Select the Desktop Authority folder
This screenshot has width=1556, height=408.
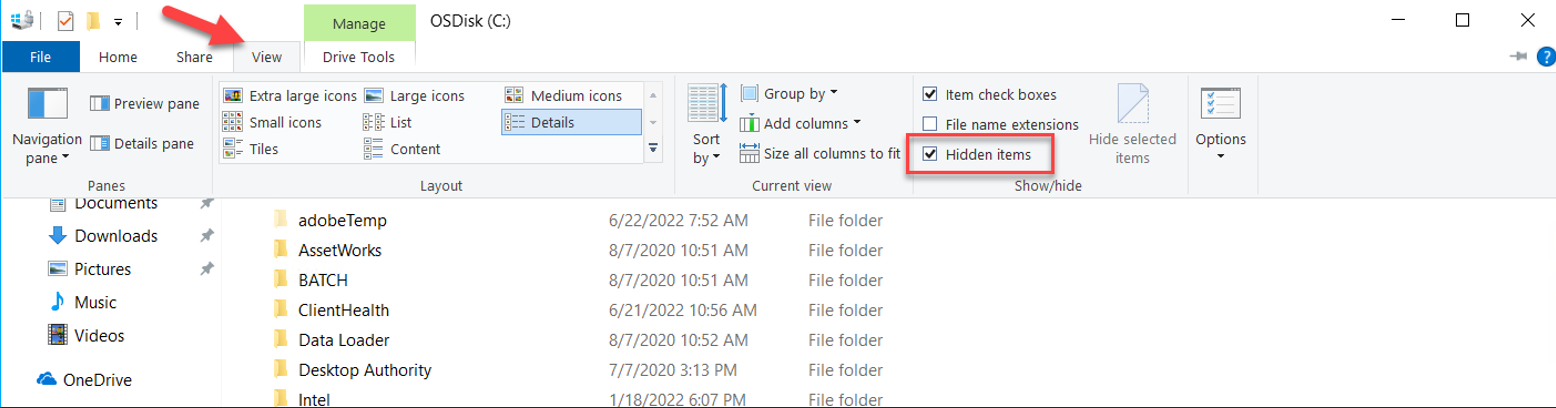[x=364, y=370]
